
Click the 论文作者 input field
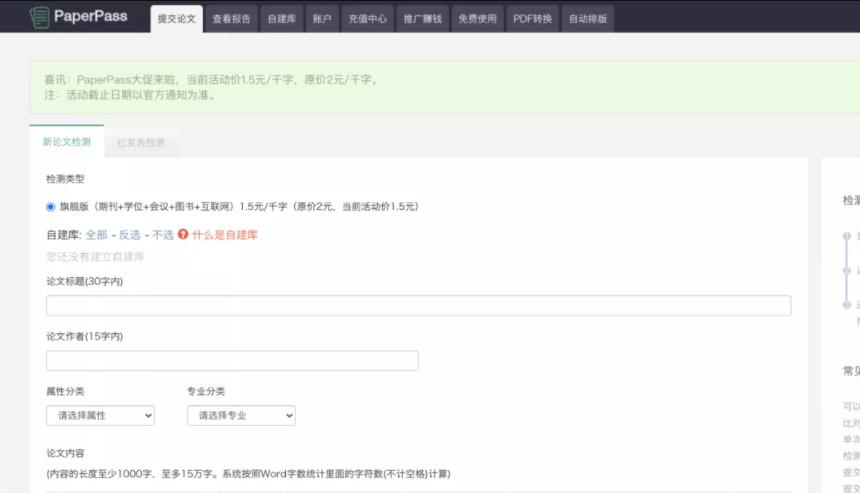[x=233, y=360]
